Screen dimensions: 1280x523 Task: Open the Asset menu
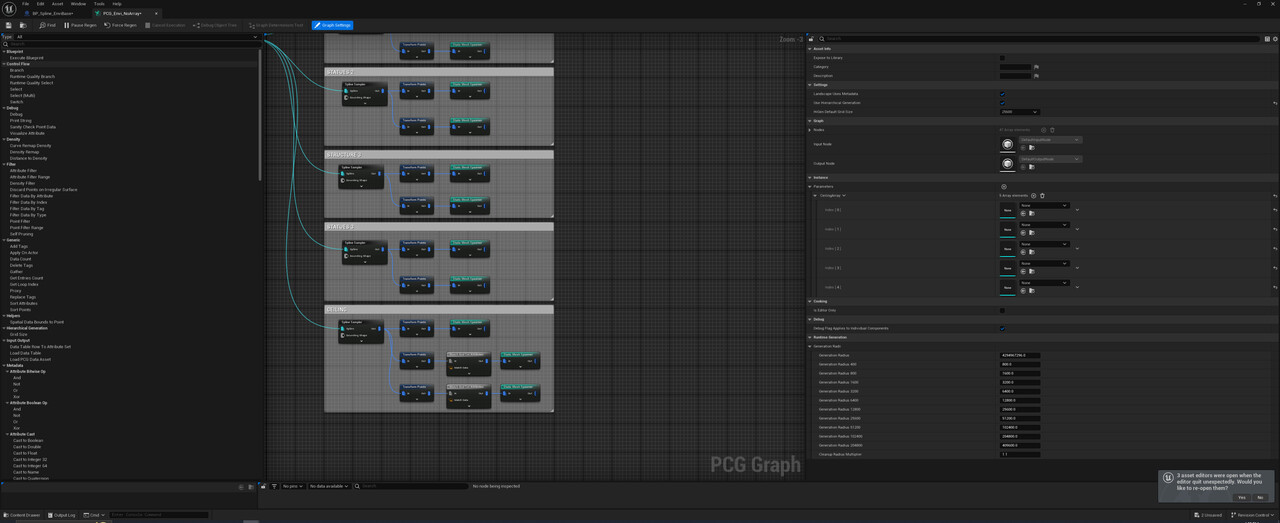(x=57, y=4)
